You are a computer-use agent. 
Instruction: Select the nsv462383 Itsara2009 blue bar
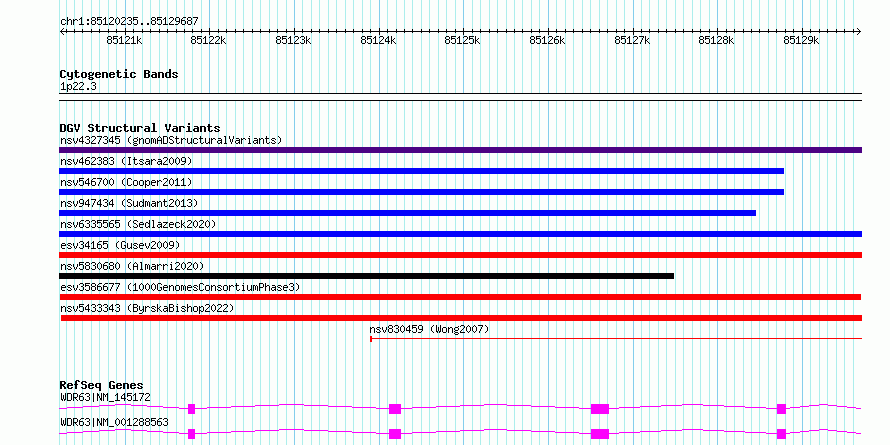(422, 171)
